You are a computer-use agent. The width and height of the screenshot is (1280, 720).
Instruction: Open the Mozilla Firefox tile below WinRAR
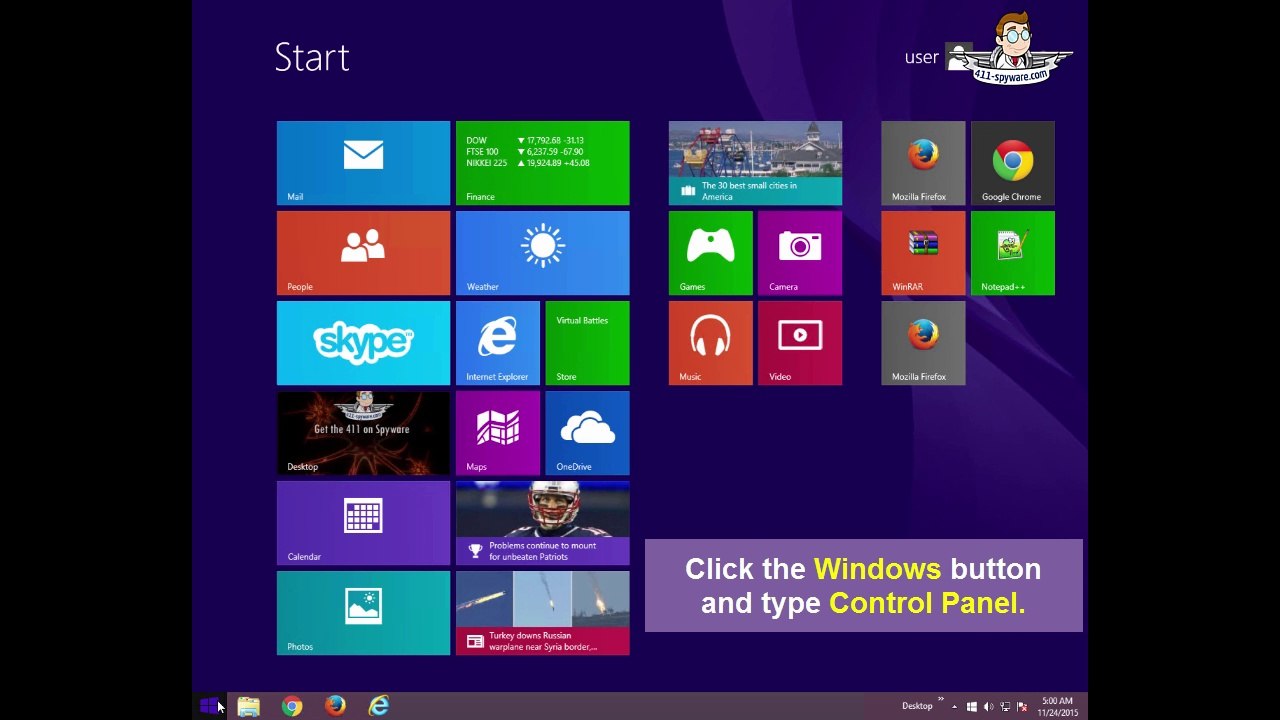pos(923,343)
